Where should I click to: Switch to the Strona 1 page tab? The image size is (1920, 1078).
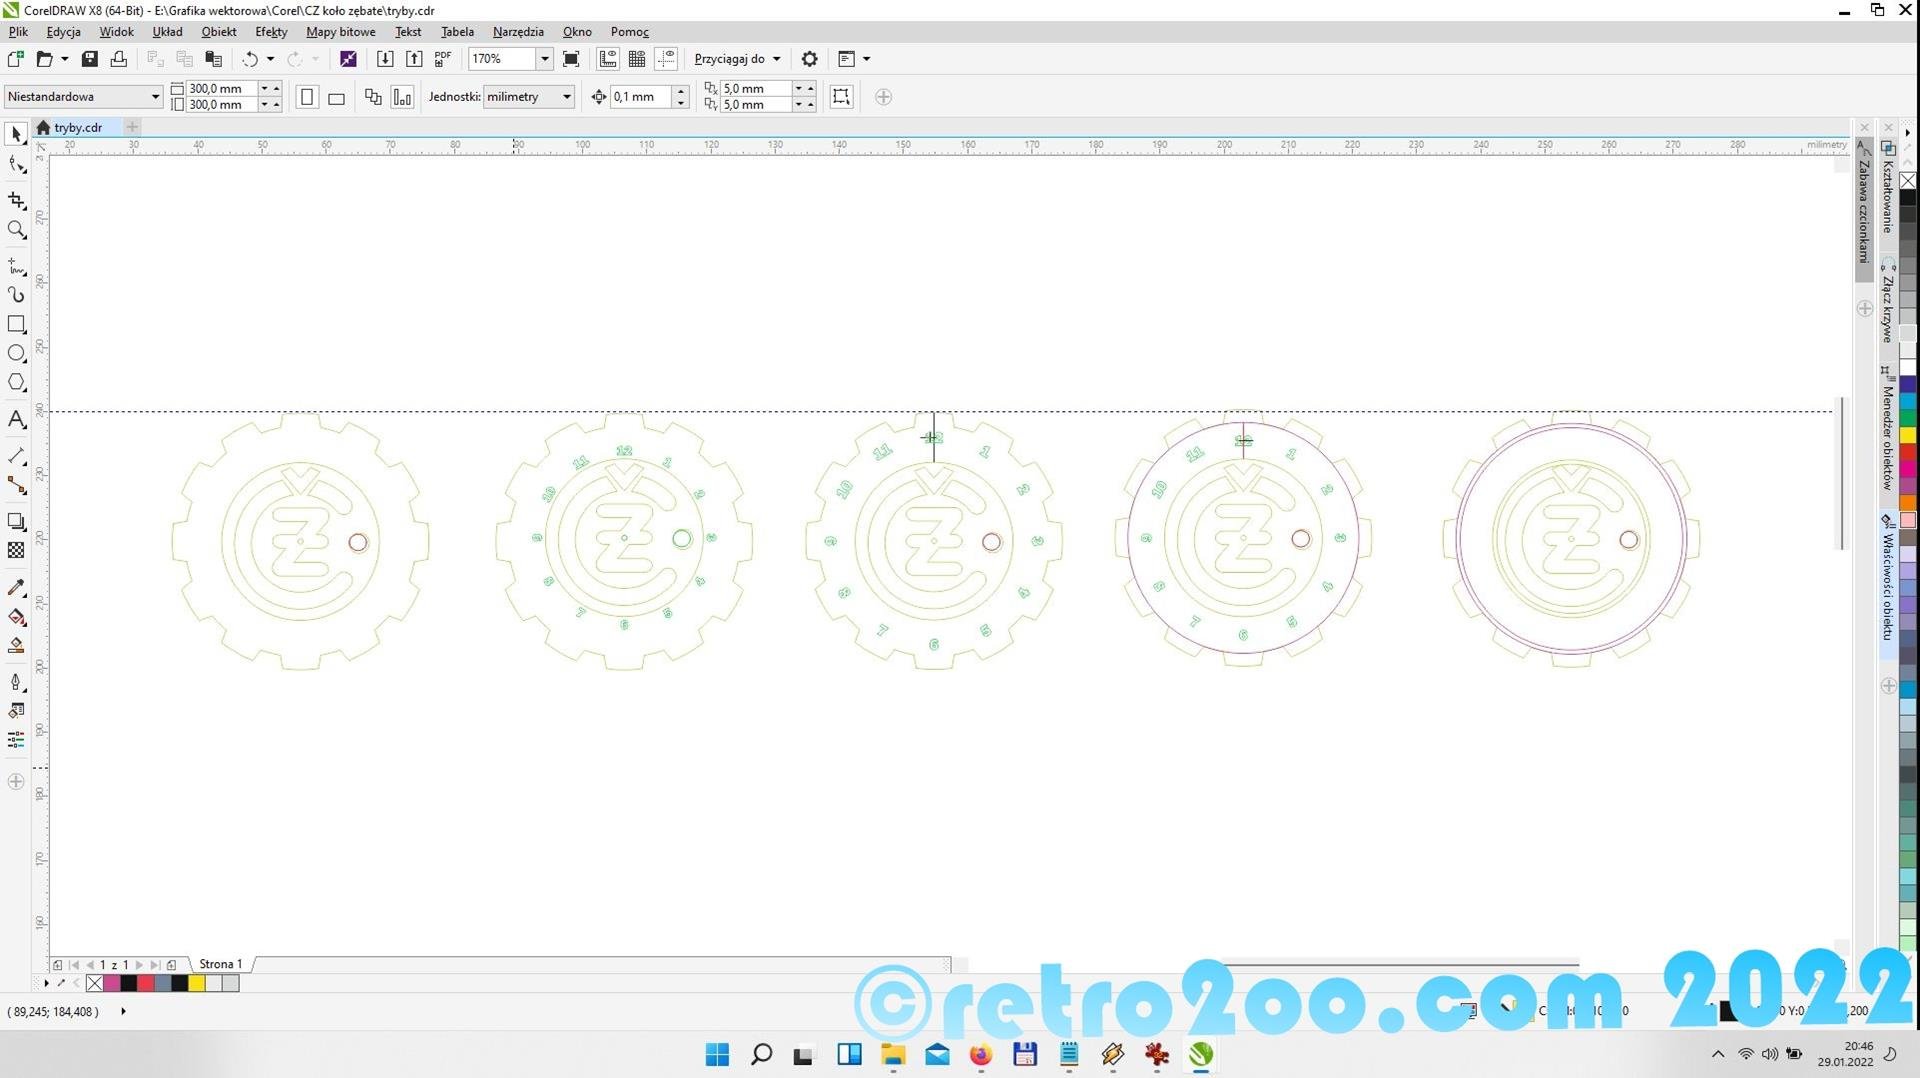point(220,964)
